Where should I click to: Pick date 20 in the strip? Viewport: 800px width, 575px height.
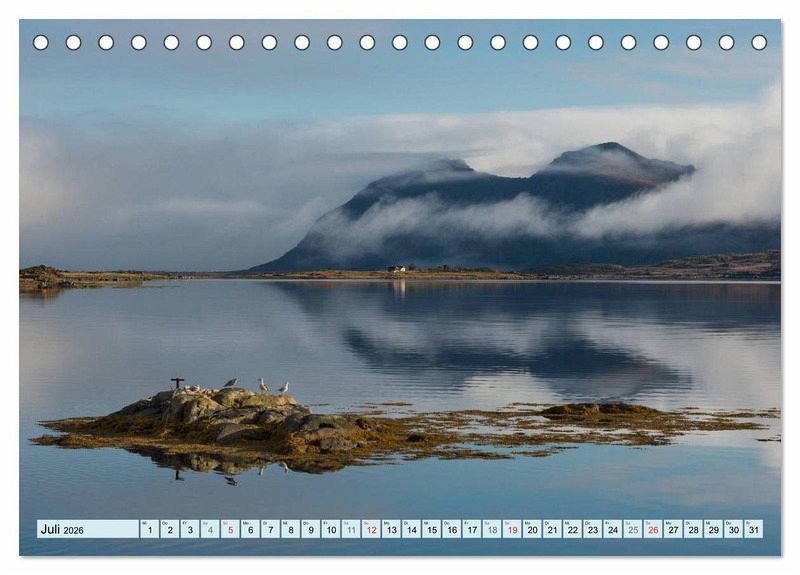click(x=532, y=529)
